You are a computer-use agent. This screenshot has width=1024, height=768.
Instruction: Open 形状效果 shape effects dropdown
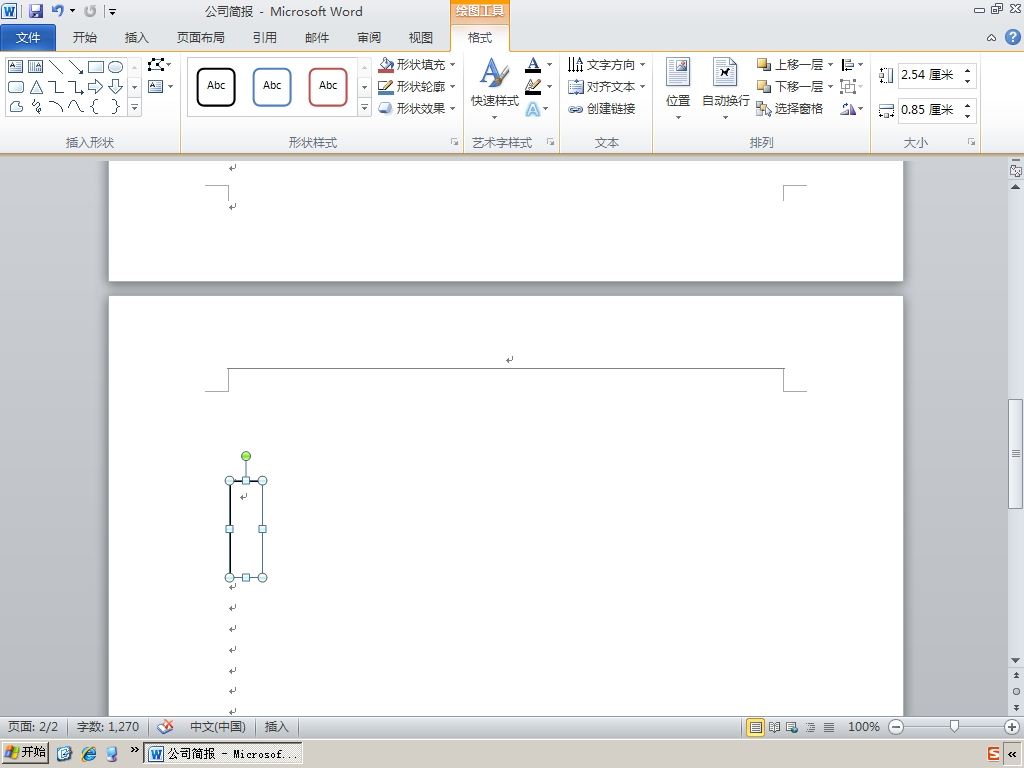(x=417, y=108)
